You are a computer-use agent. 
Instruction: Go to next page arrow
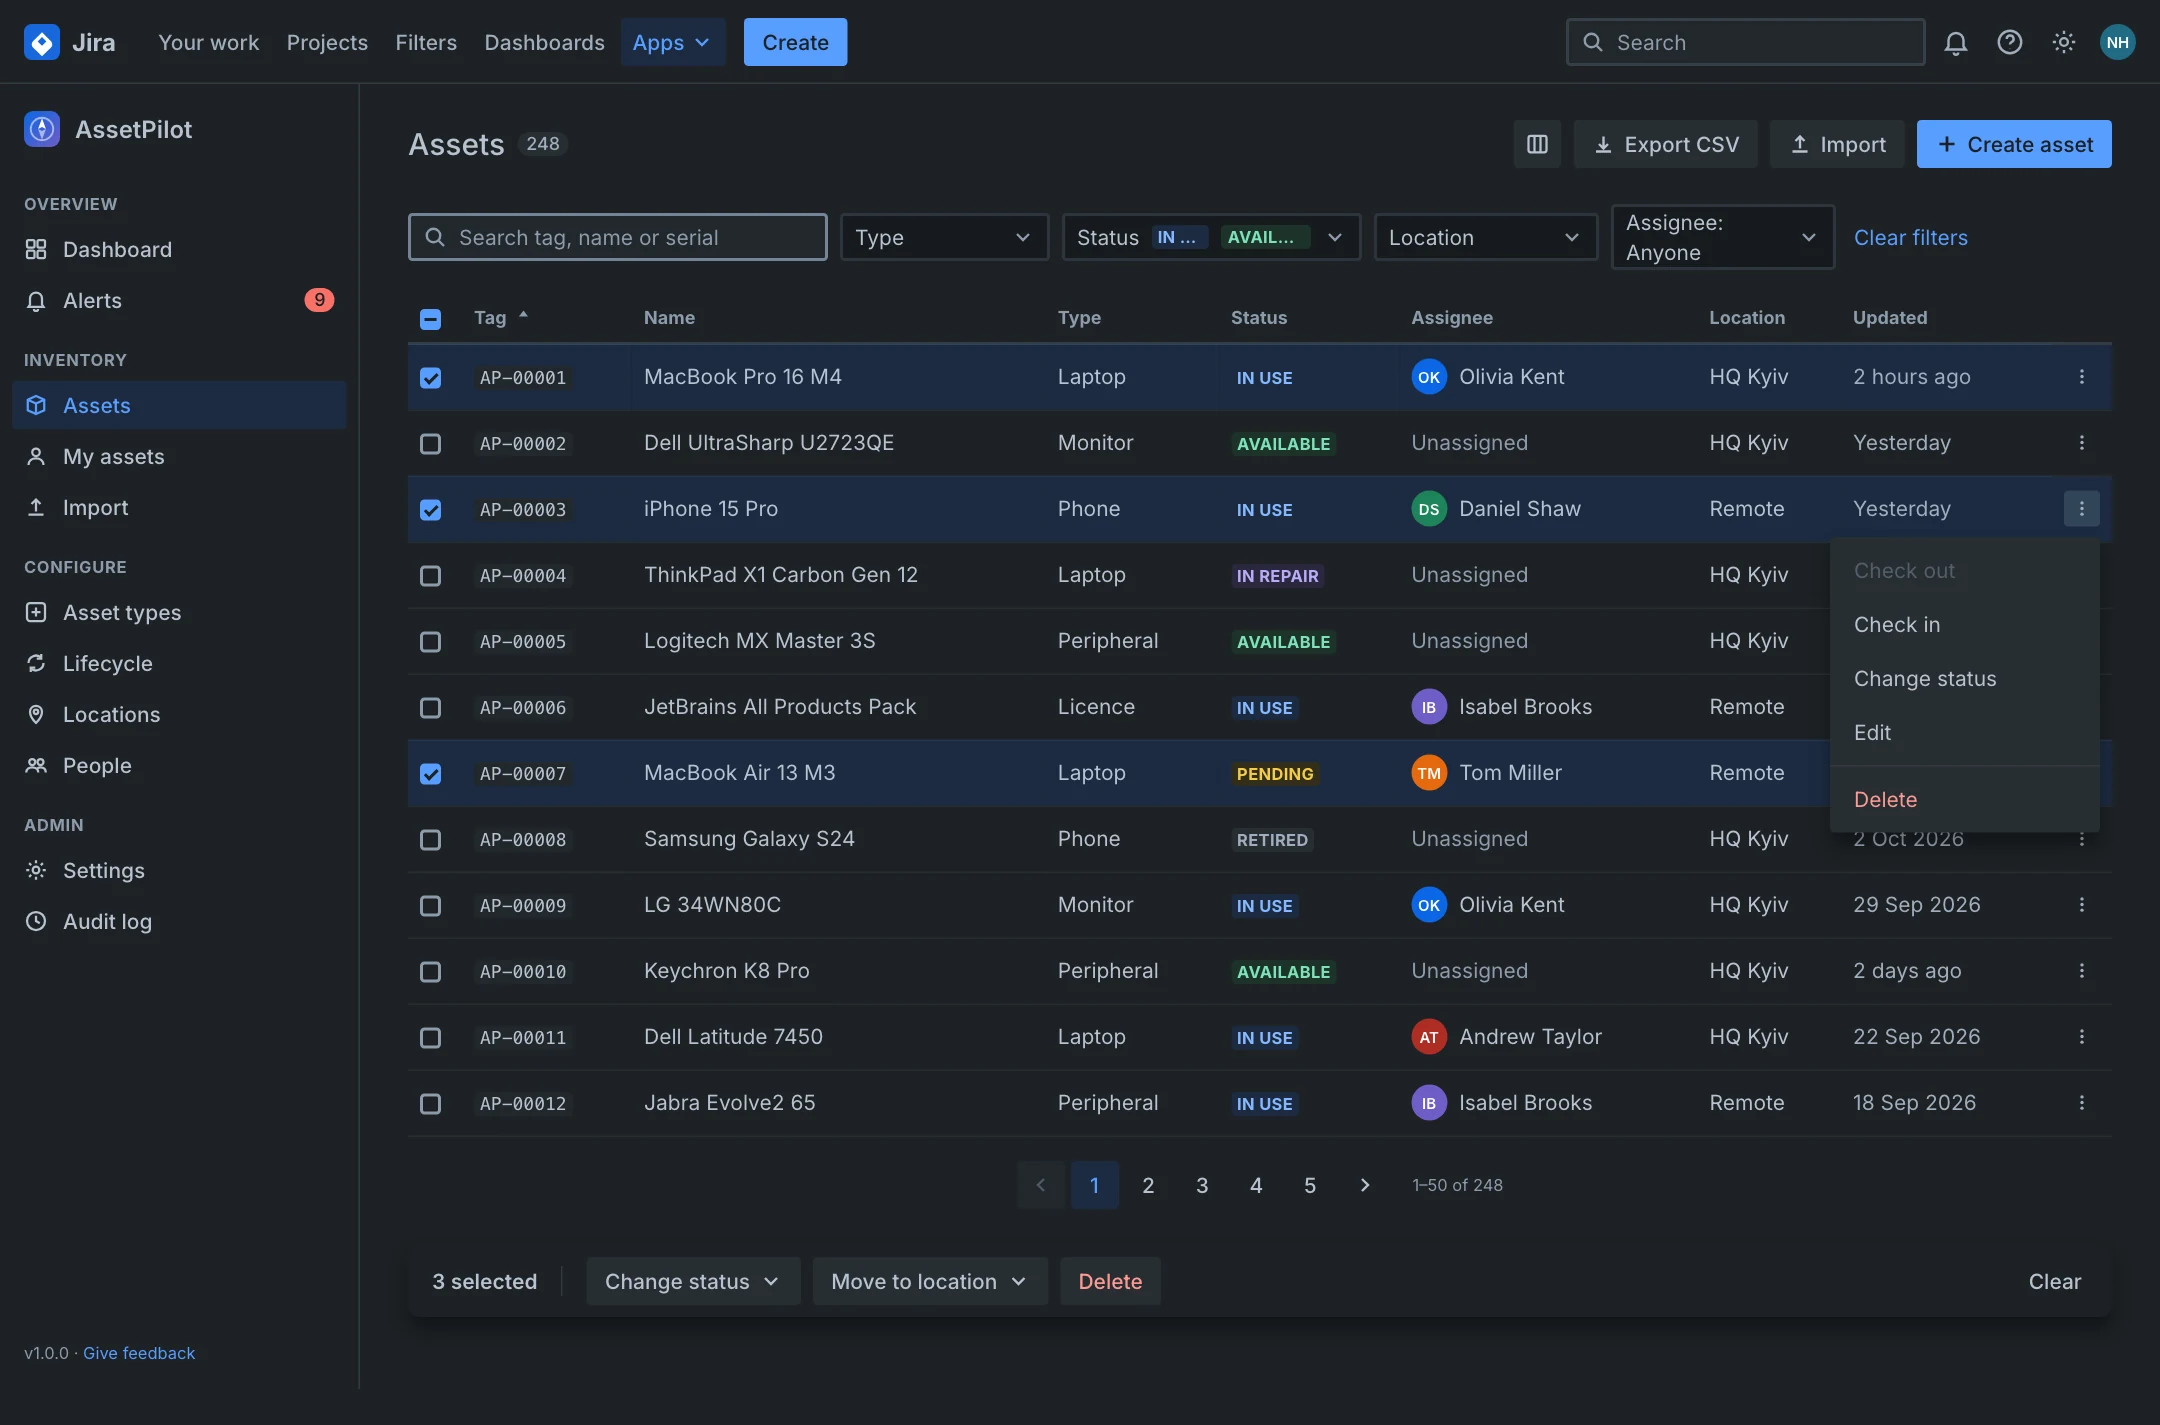pyautogui.click(x=1364, y=1185)
